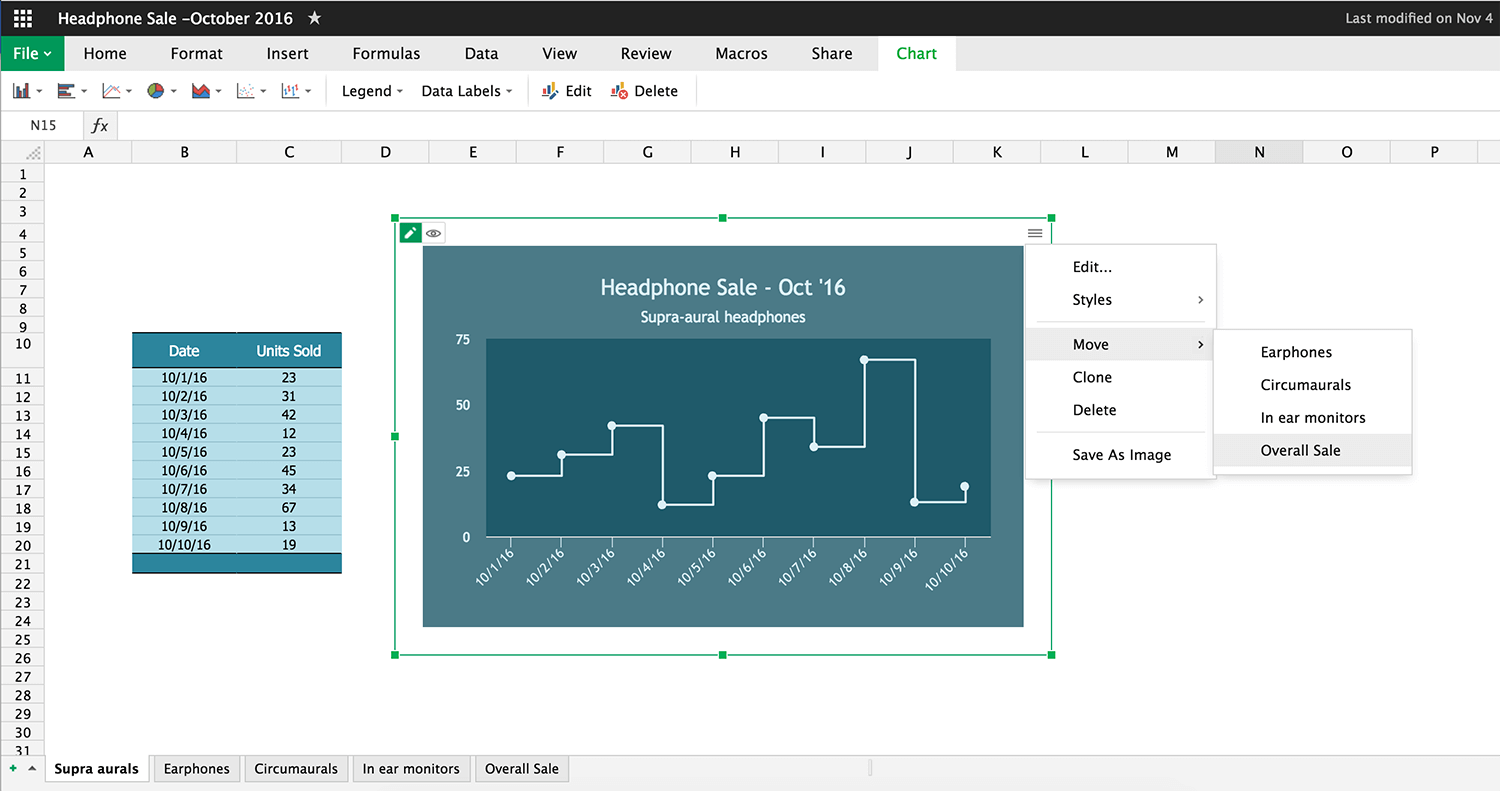Choose Save As Image from context menu
The width and height of the screenshot is (1500, 791).
pyautogui.click(x=1121, y=455)
